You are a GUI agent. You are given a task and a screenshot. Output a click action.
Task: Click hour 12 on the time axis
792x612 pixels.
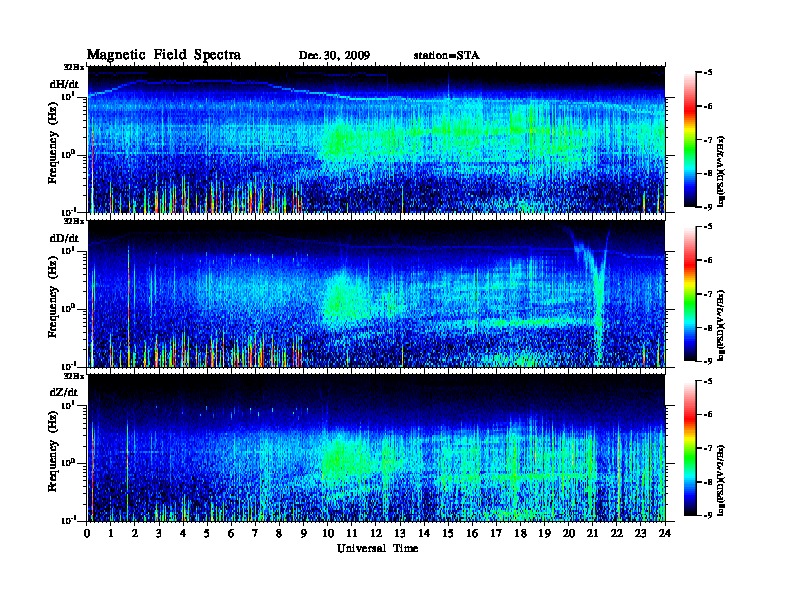376,534
